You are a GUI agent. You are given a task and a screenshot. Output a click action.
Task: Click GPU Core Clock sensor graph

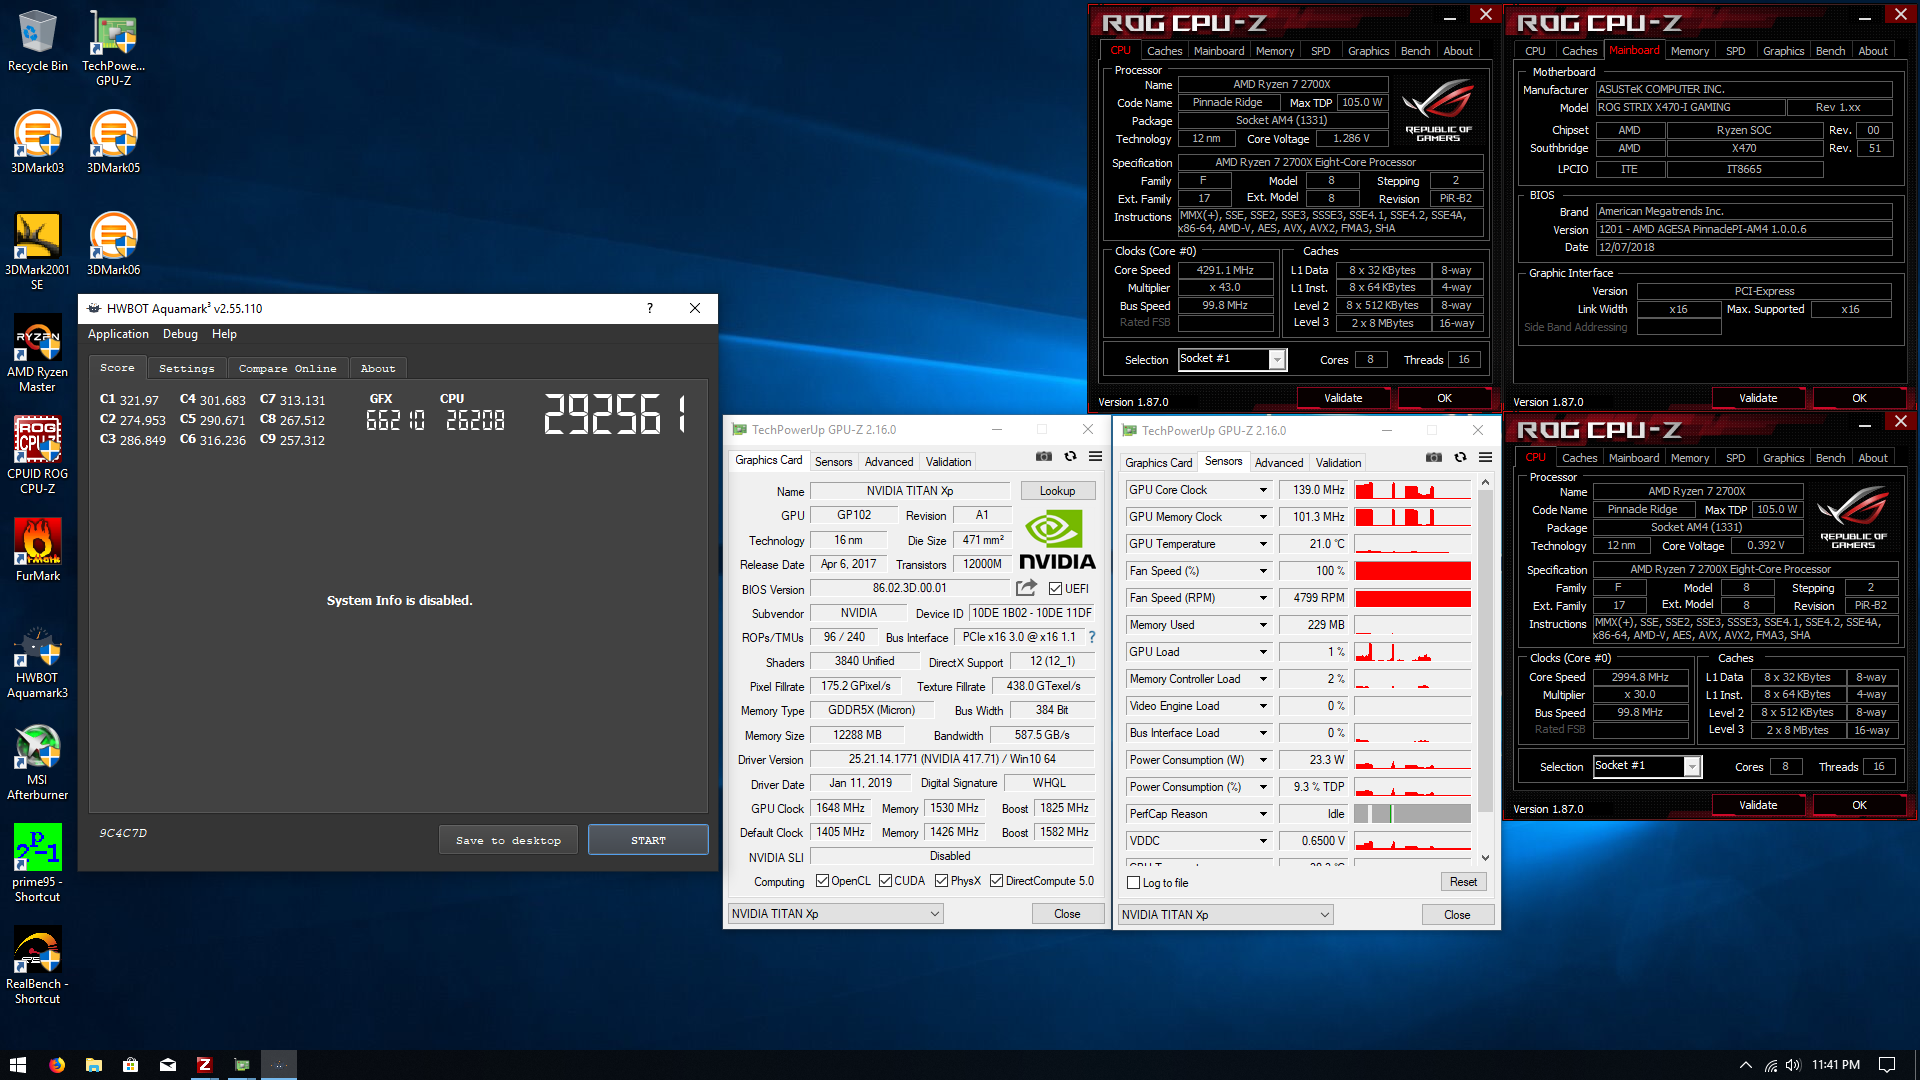(1412, 490)
